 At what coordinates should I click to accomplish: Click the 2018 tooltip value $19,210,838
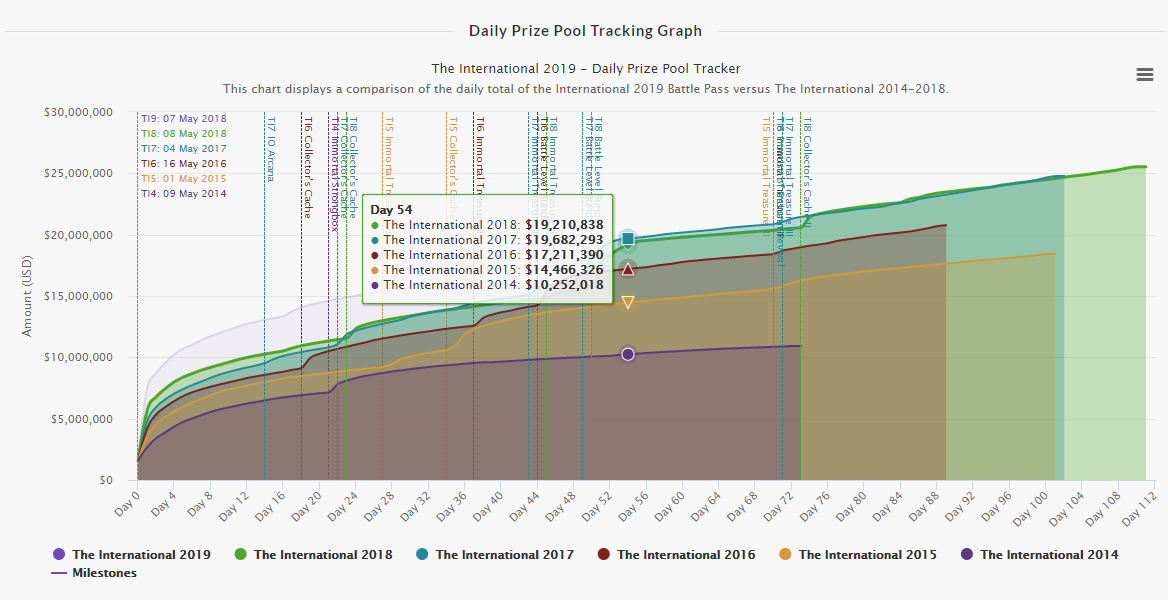tap(565, 224)
